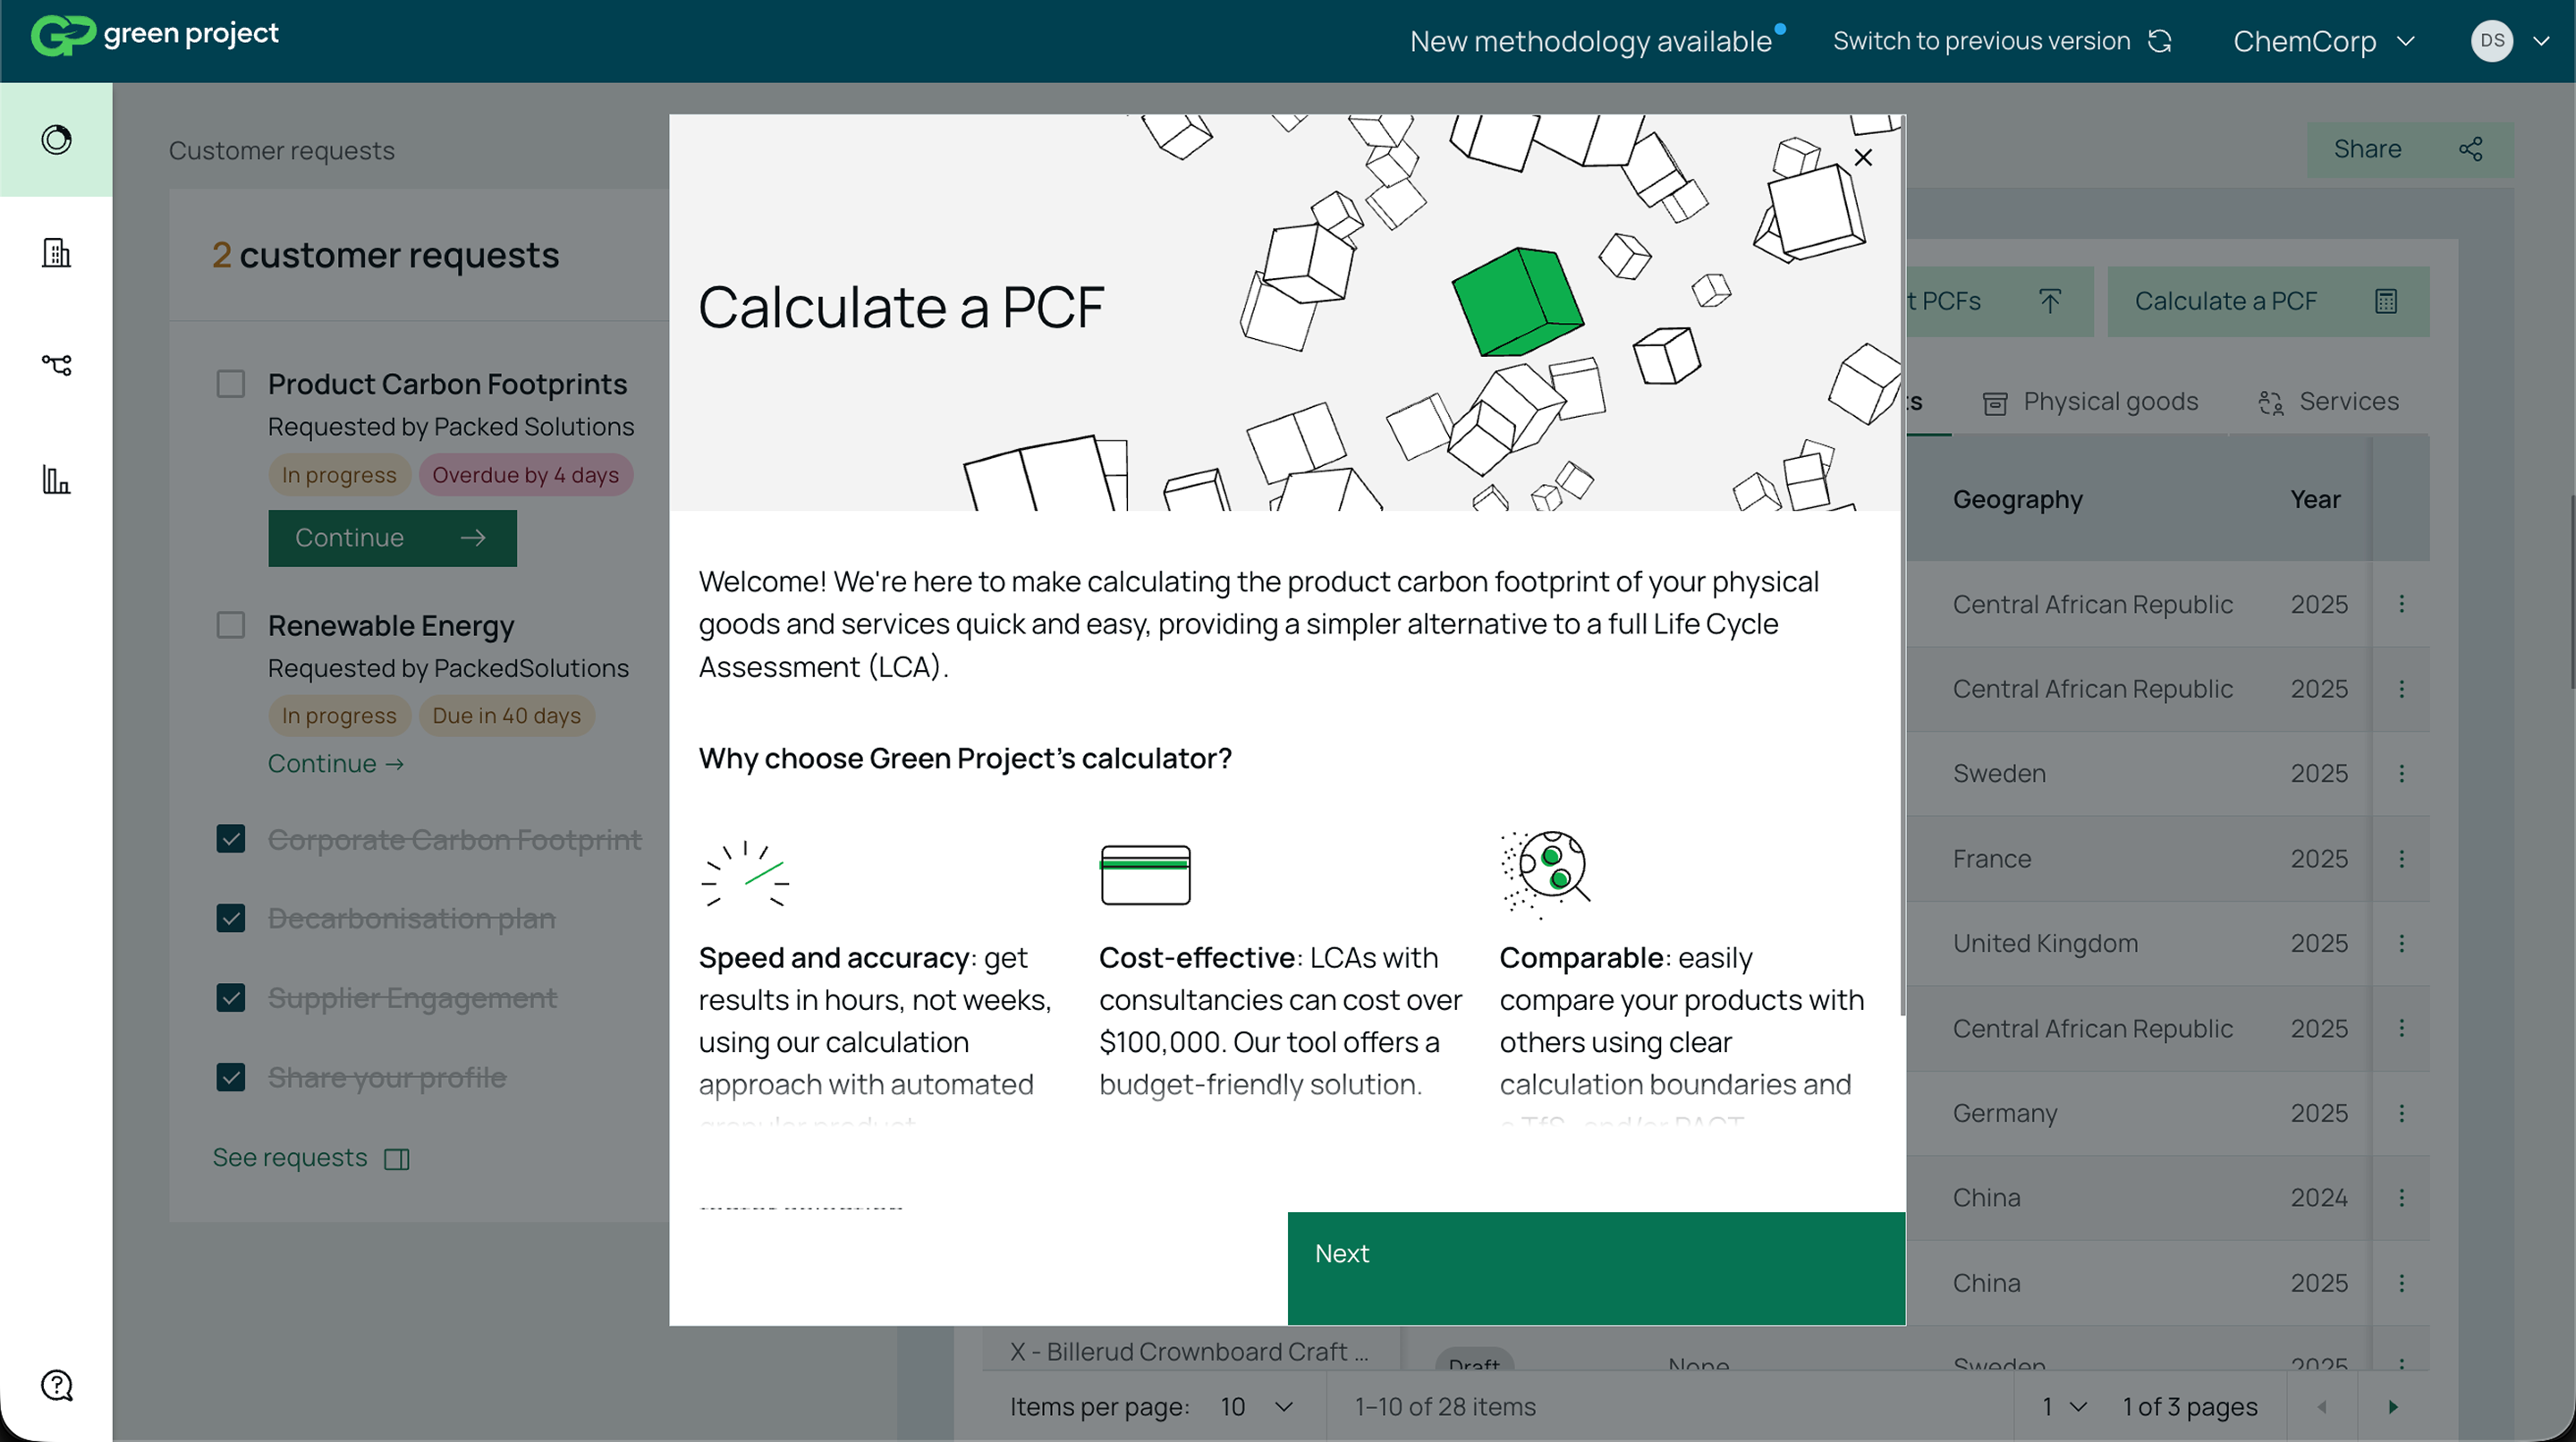Click the Share button
2576x1442 pixels.
pos(2410,149)
